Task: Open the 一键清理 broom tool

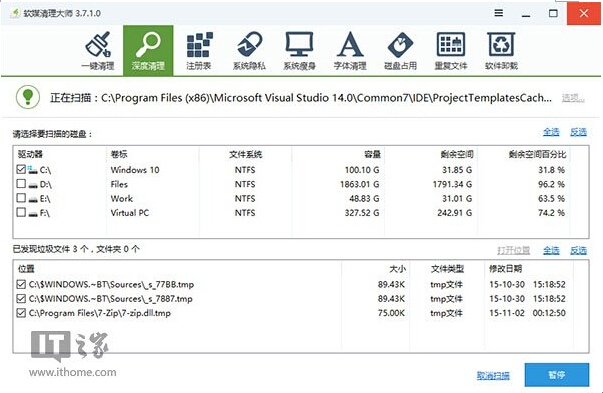Action: 98,51
